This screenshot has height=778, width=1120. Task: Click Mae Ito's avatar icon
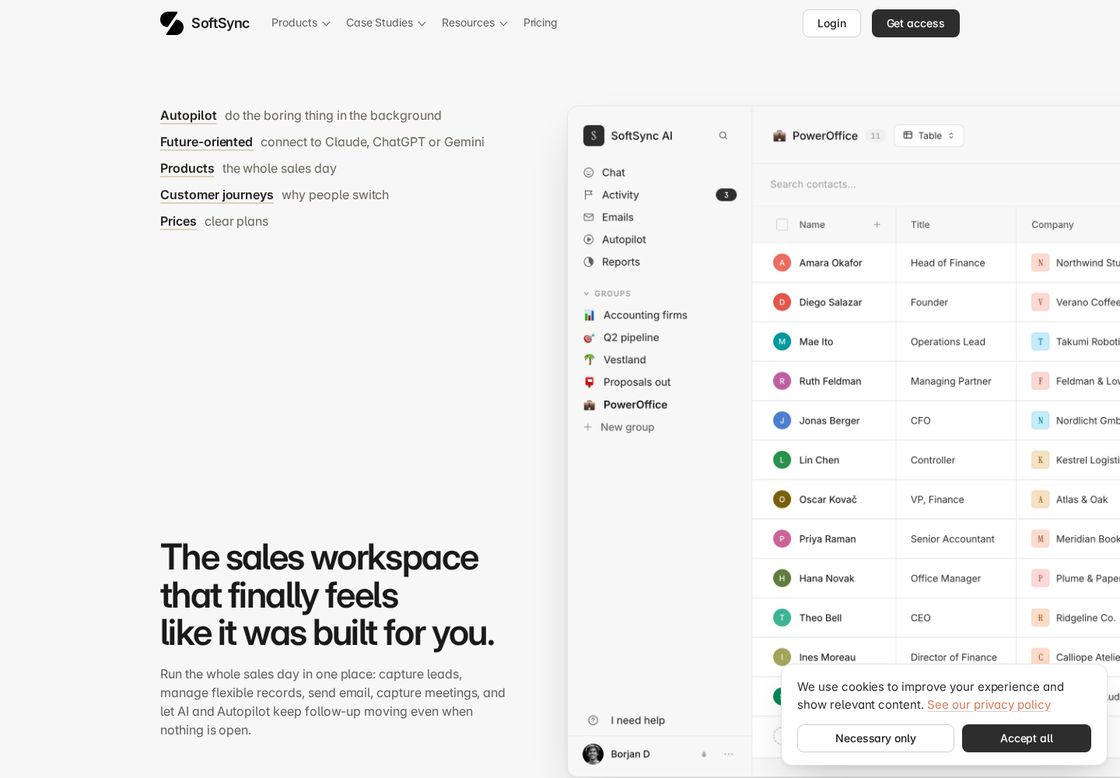(782, 341)
